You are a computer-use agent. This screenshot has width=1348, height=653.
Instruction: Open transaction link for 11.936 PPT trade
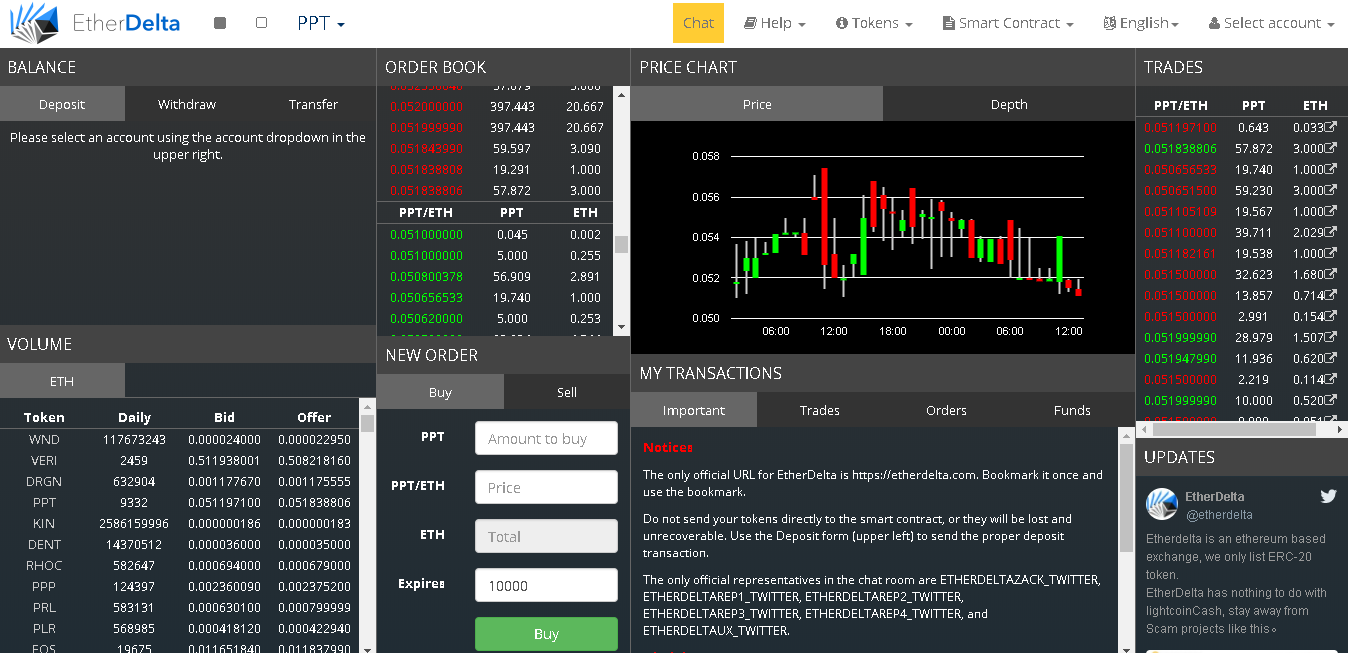click(1330, 358)
